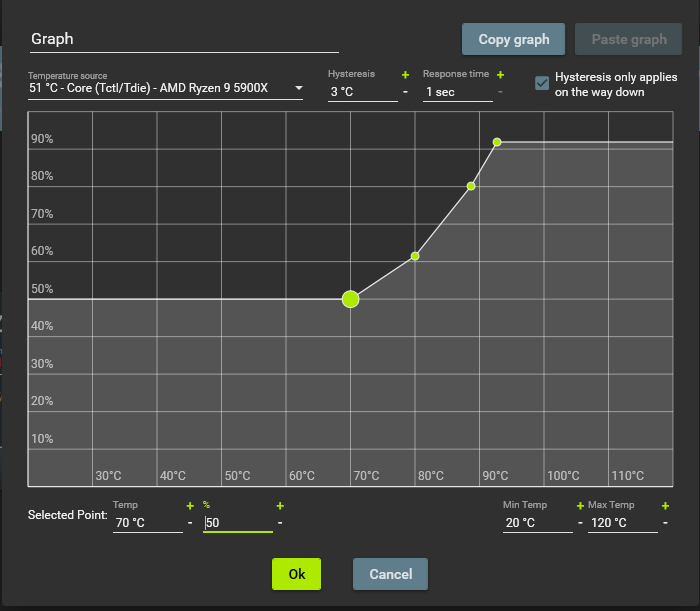Increase selected point percent with plus
Image resolution: width=700 pixels, height=611 pixels.
coord(280,506)
